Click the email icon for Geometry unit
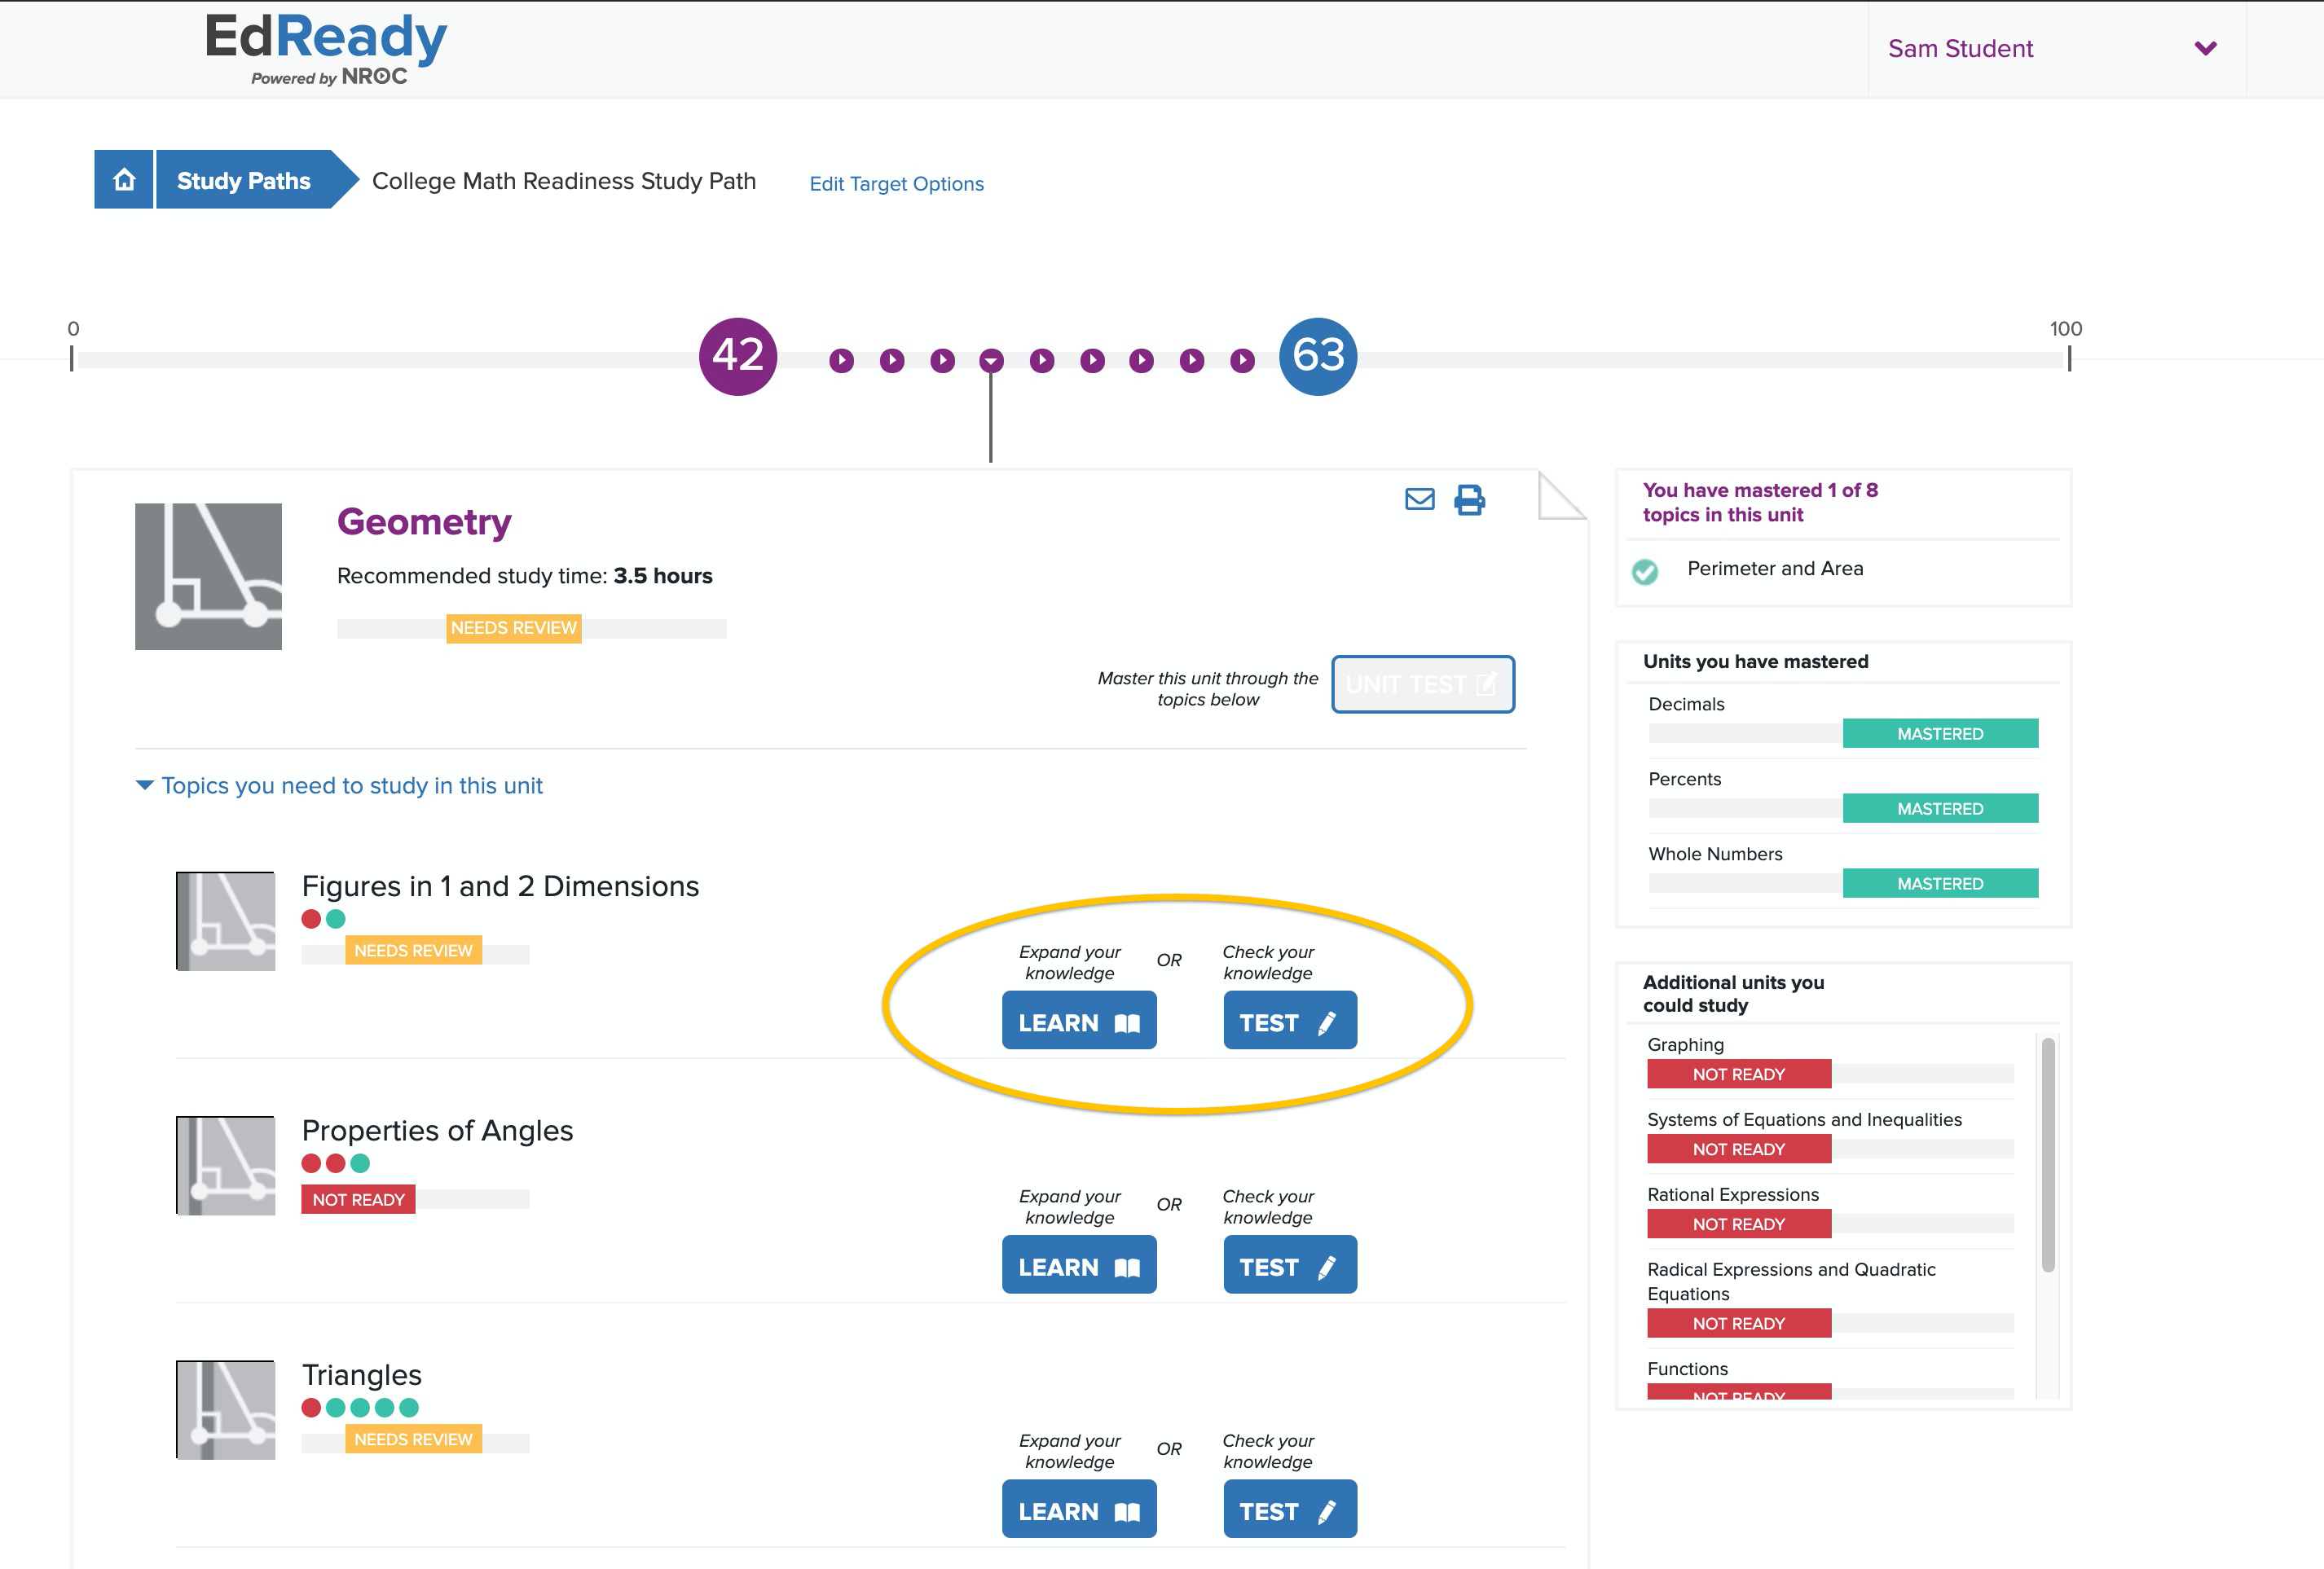The width and height of the screenshot is (2324, 1569). click(1419, 499)
